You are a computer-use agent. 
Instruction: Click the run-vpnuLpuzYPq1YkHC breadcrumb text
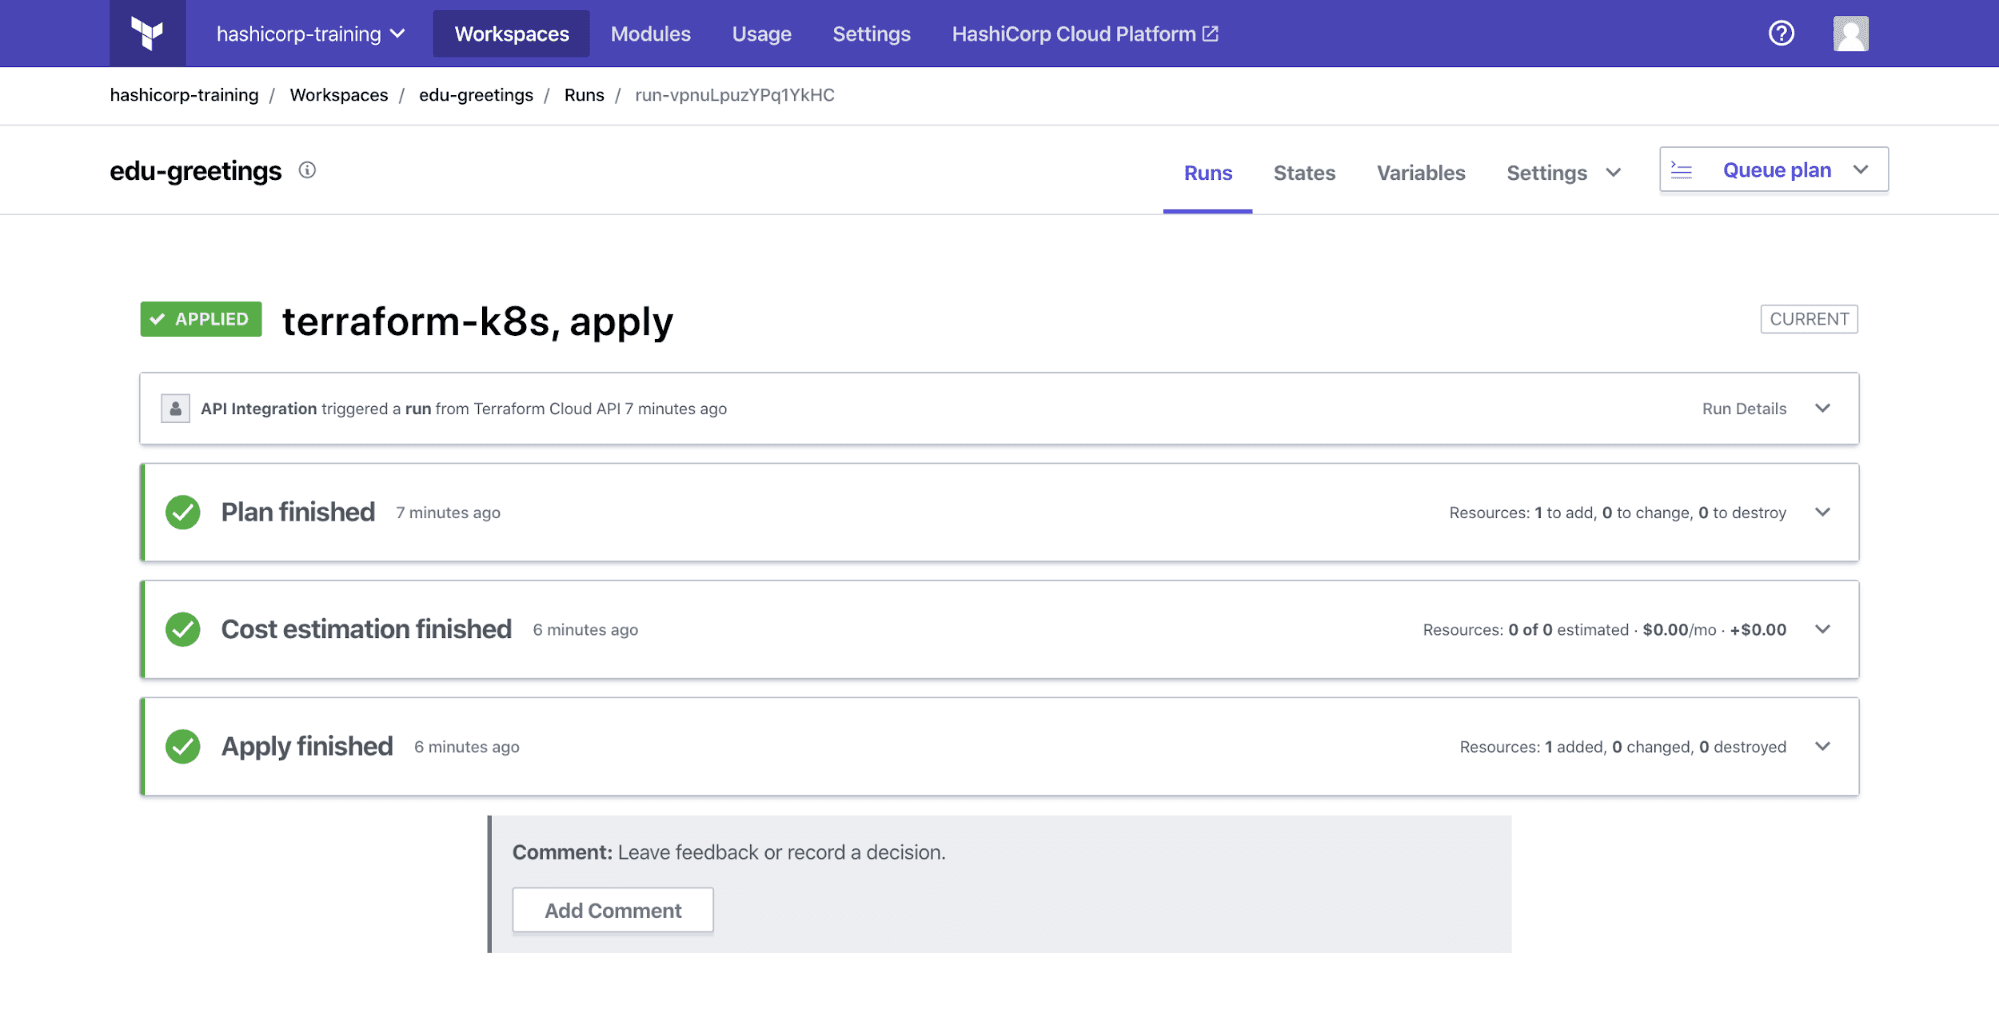tap(735, 95)
